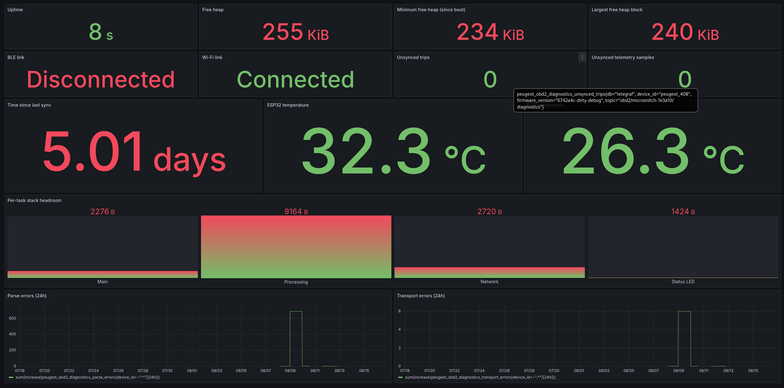Click the 1424 B headroom value
Viewport: 784px width, 388px height.
click(x=683, y=212)
